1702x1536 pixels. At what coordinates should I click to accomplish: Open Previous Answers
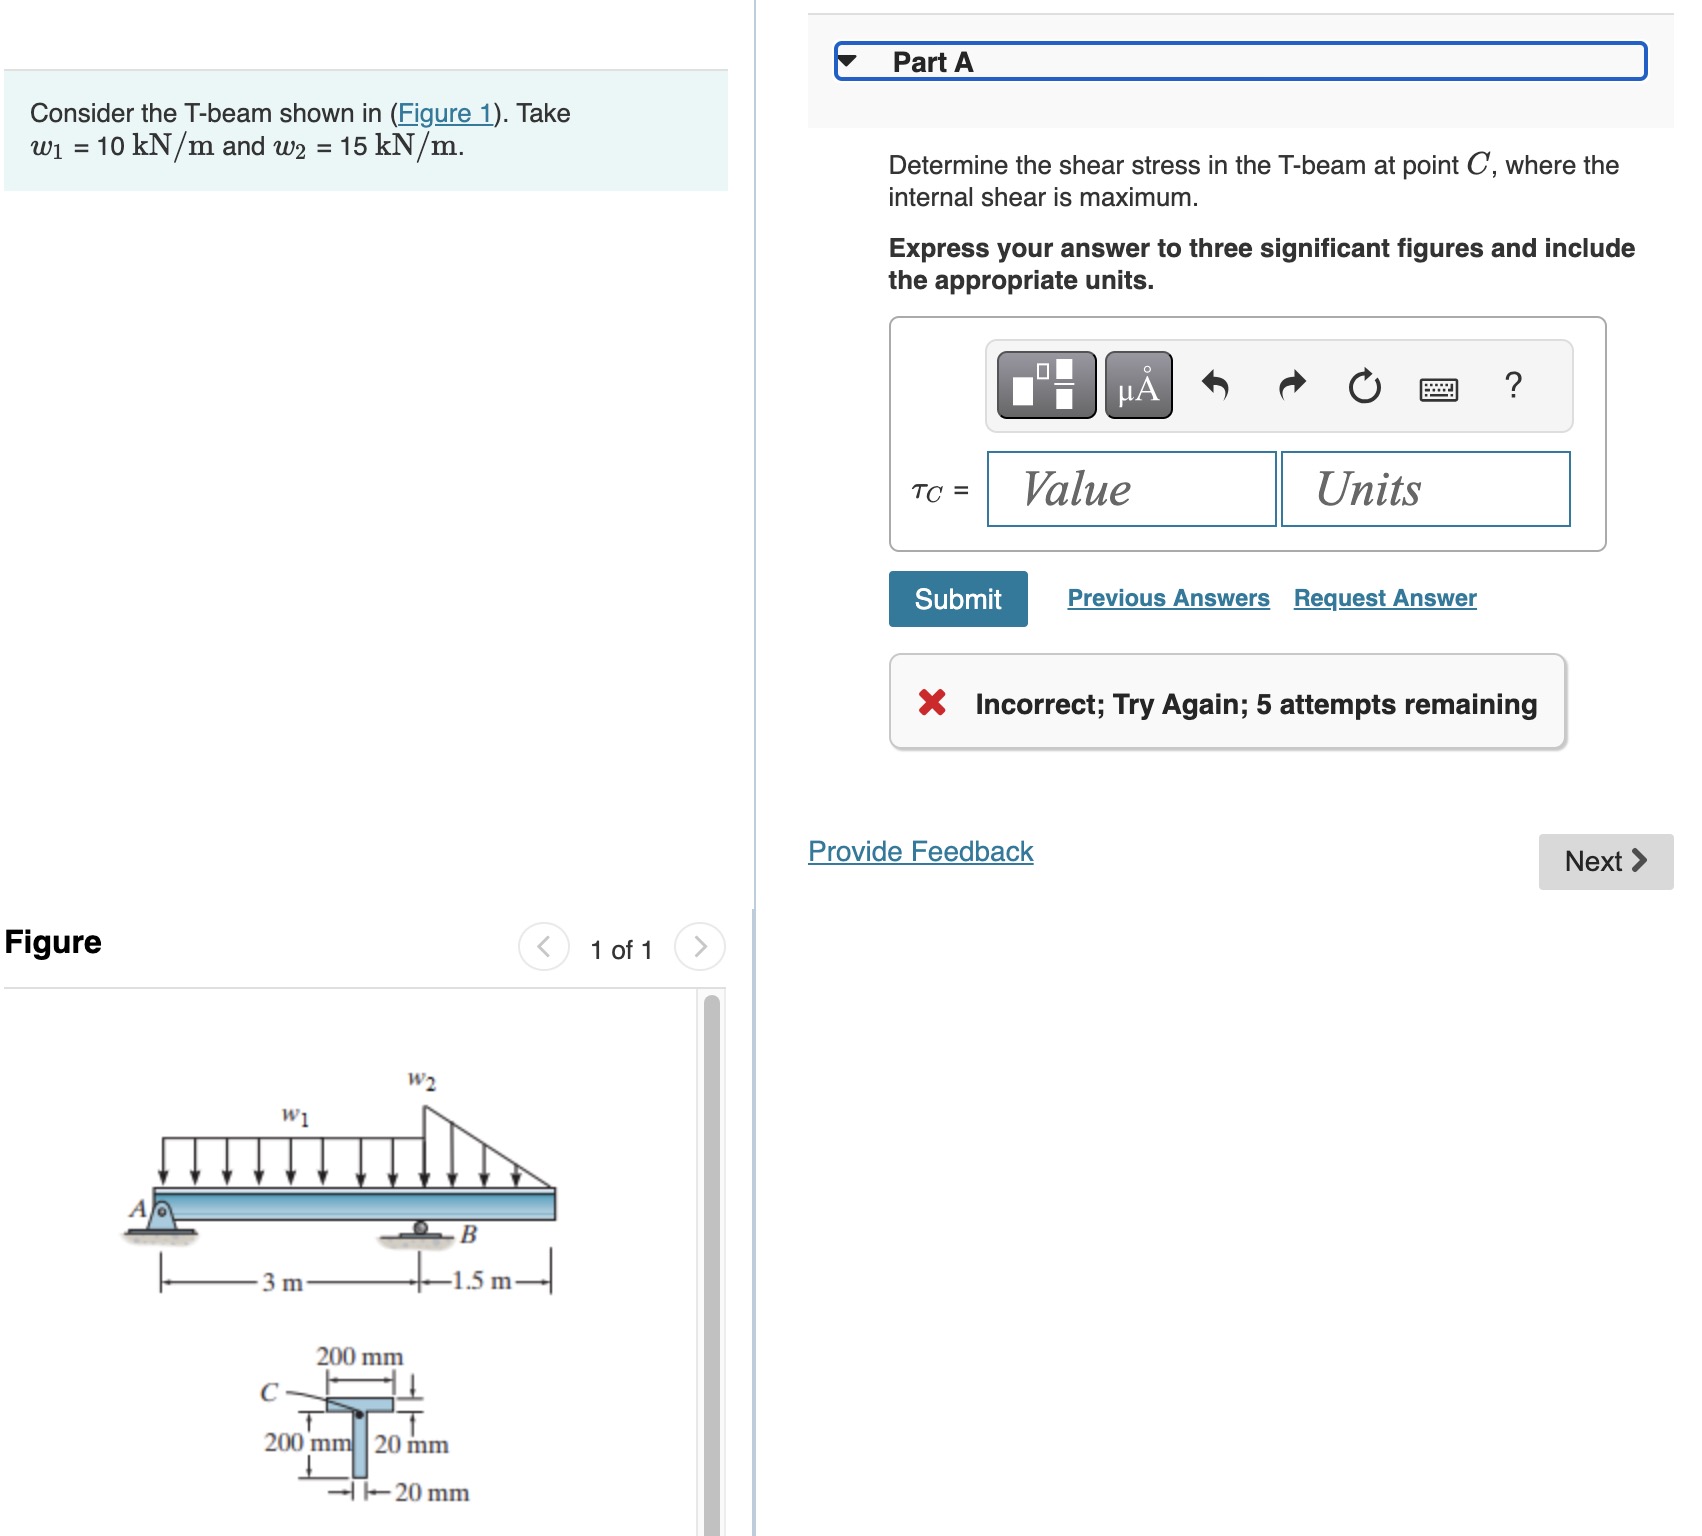[x=1167, y=597]
